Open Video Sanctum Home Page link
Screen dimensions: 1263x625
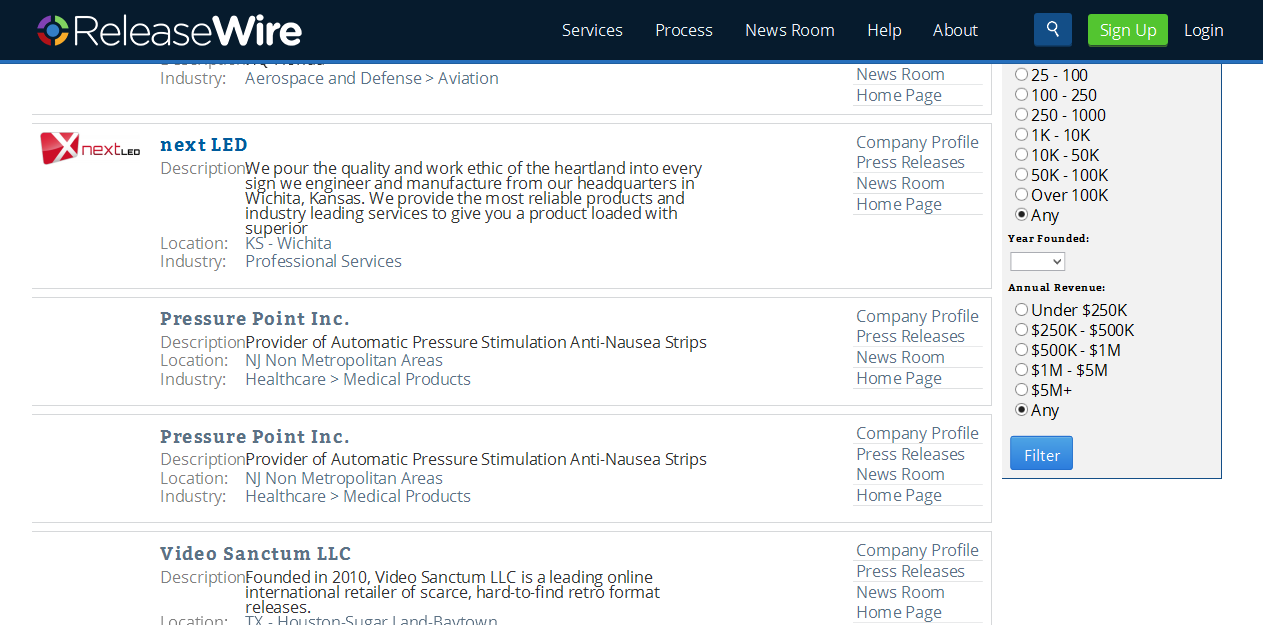(899, 612)
